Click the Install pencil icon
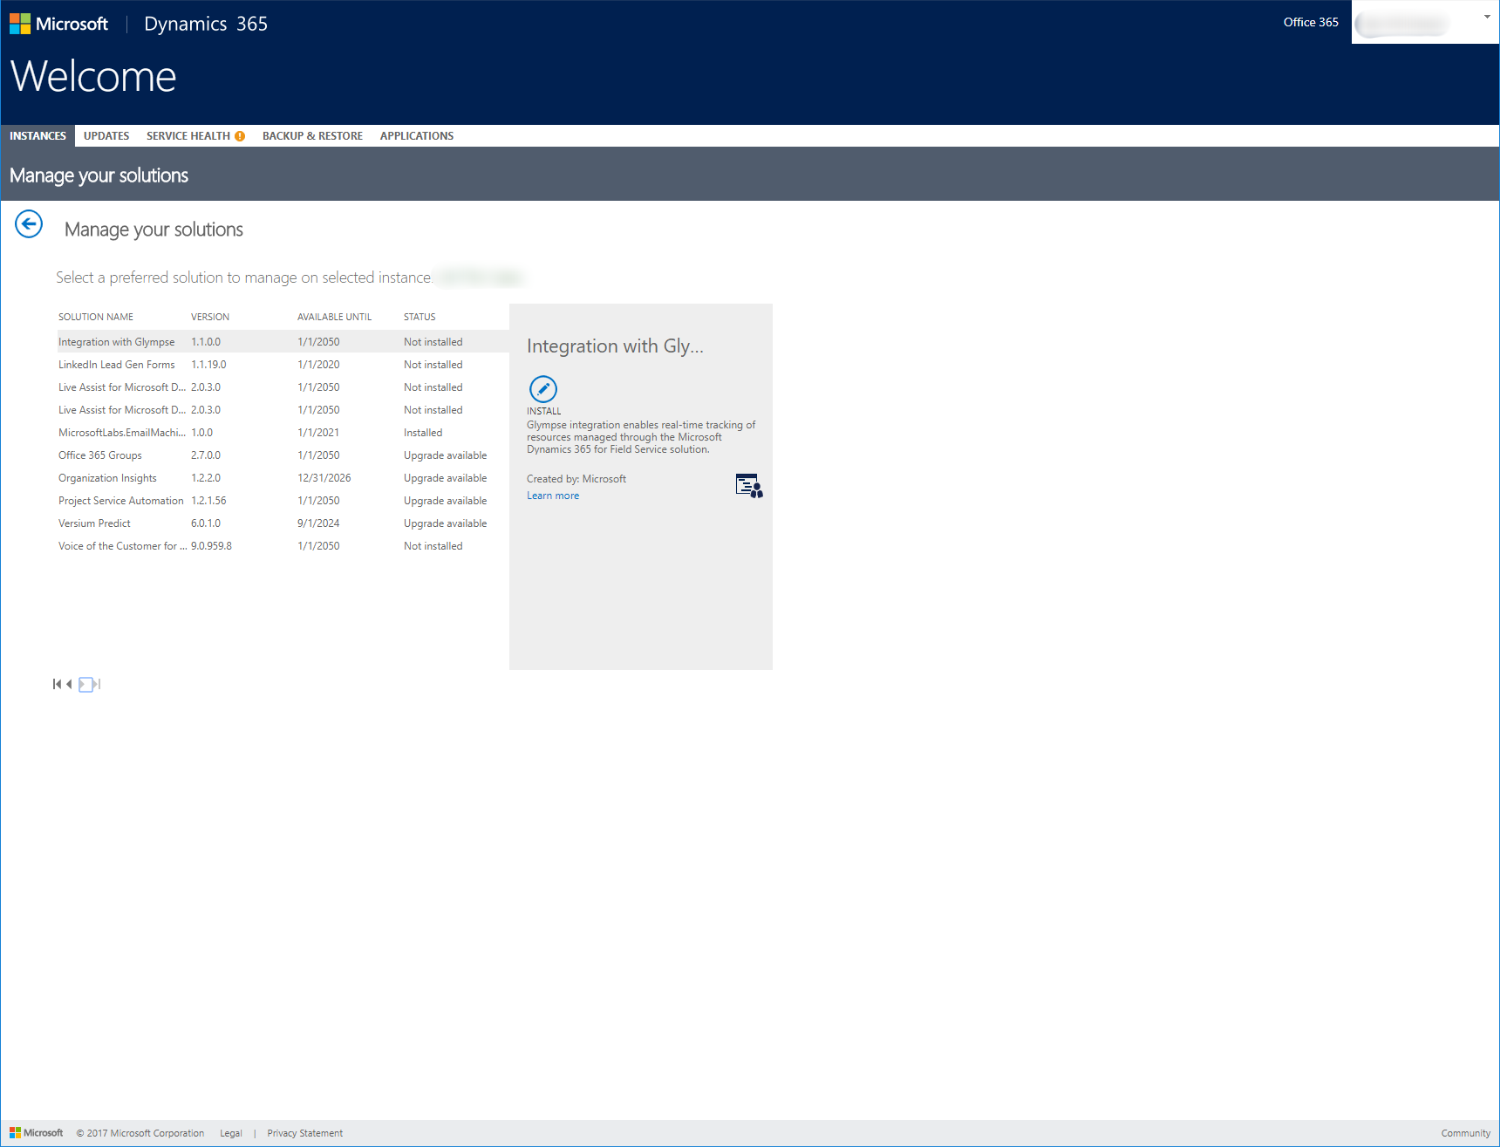The image size is (1500, 1147). click(543, 389)
